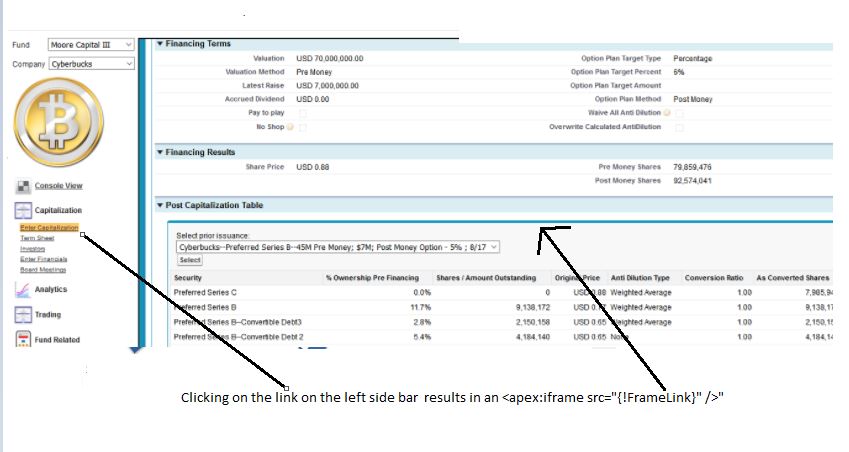Click the Anti Dilution Type column header
Image resolution: width=849 pixels, height=452 pixels.
click(x=641, y=278)
